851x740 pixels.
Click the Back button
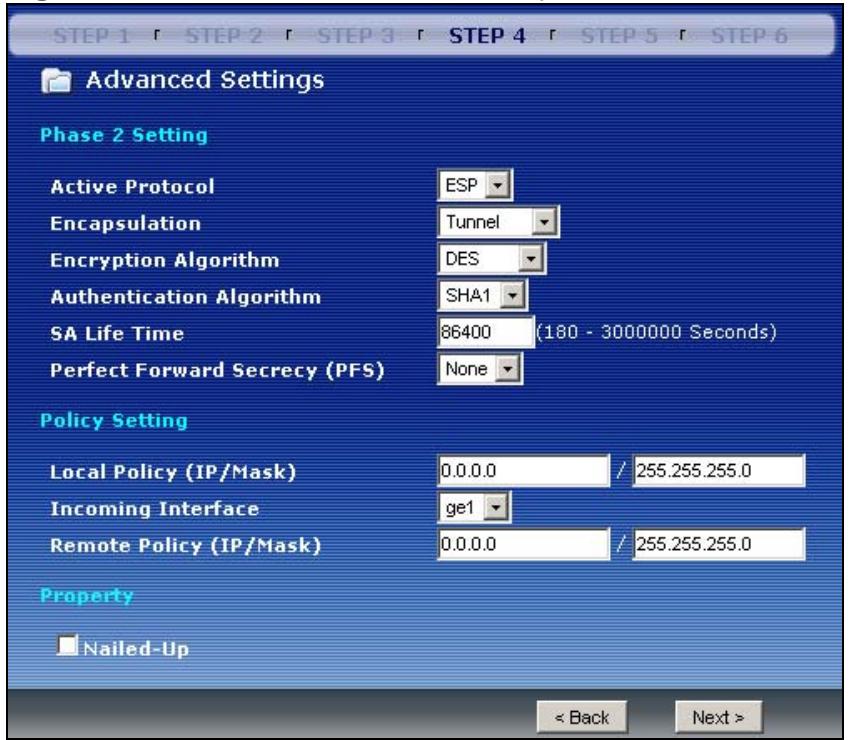tap(582, 717)
